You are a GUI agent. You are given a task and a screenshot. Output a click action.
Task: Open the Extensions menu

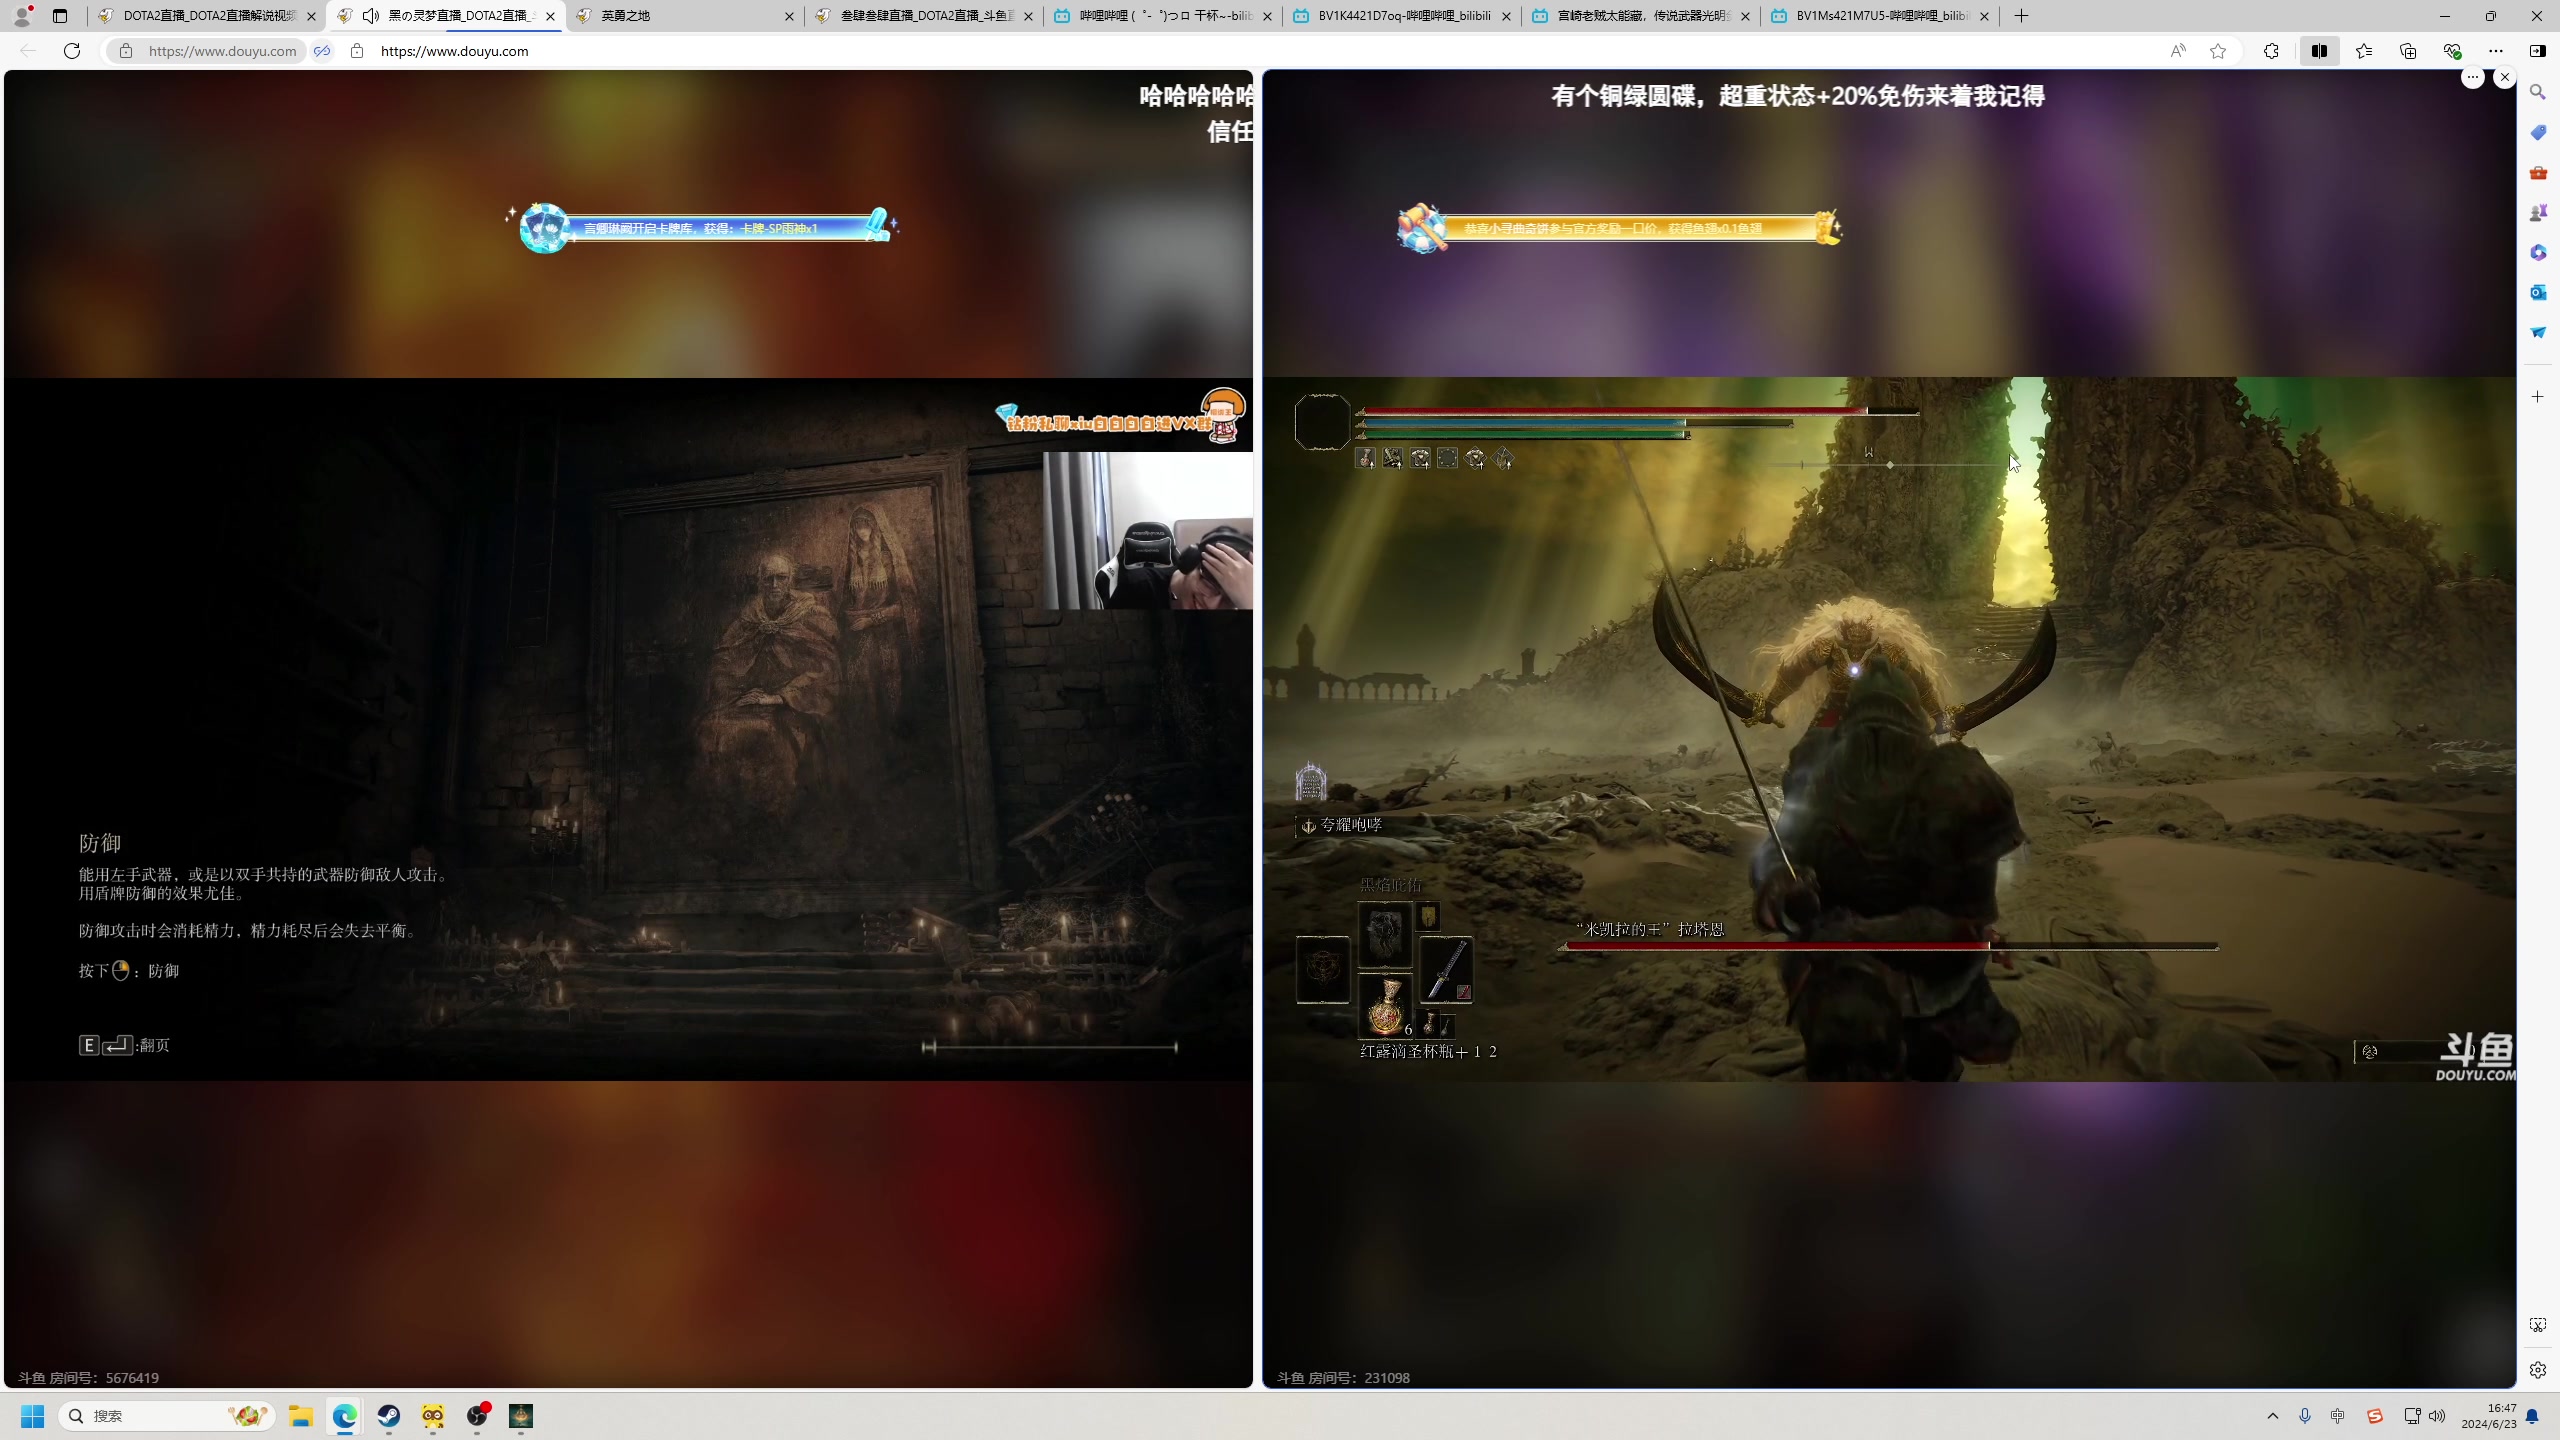tap(2271, 51)
